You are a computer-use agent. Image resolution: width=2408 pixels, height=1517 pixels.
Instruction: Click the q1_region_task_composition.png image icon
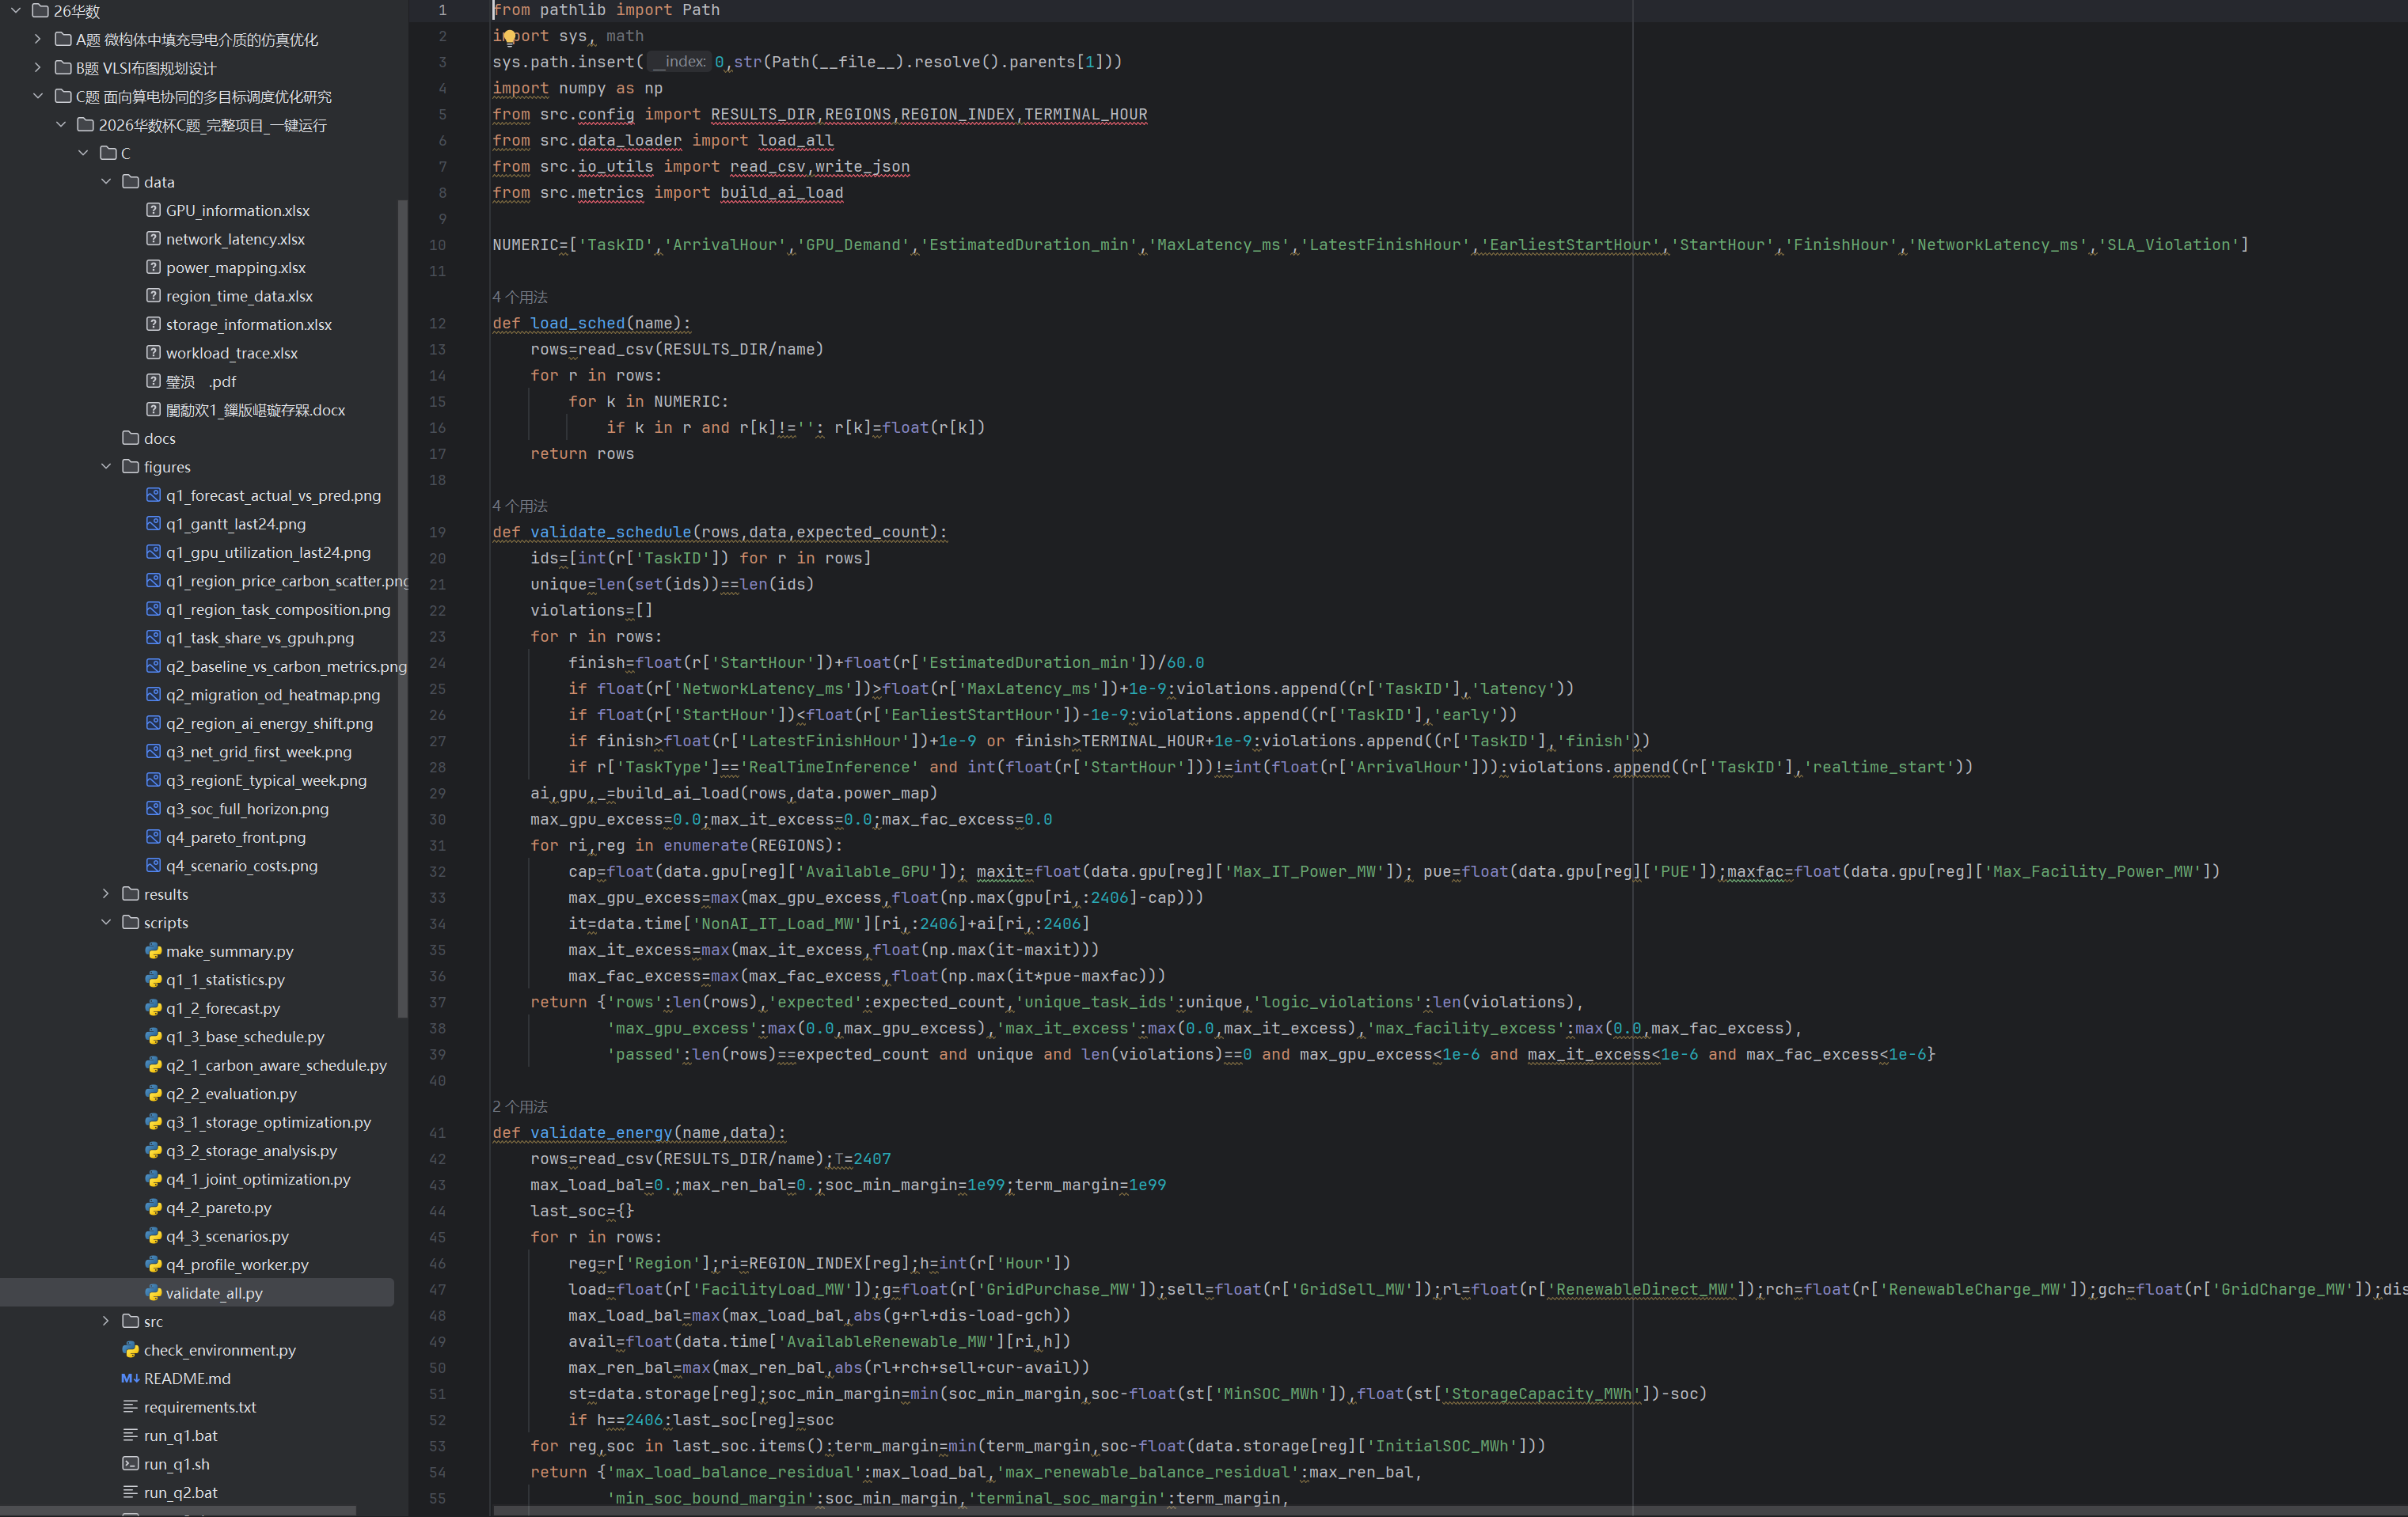153,609
